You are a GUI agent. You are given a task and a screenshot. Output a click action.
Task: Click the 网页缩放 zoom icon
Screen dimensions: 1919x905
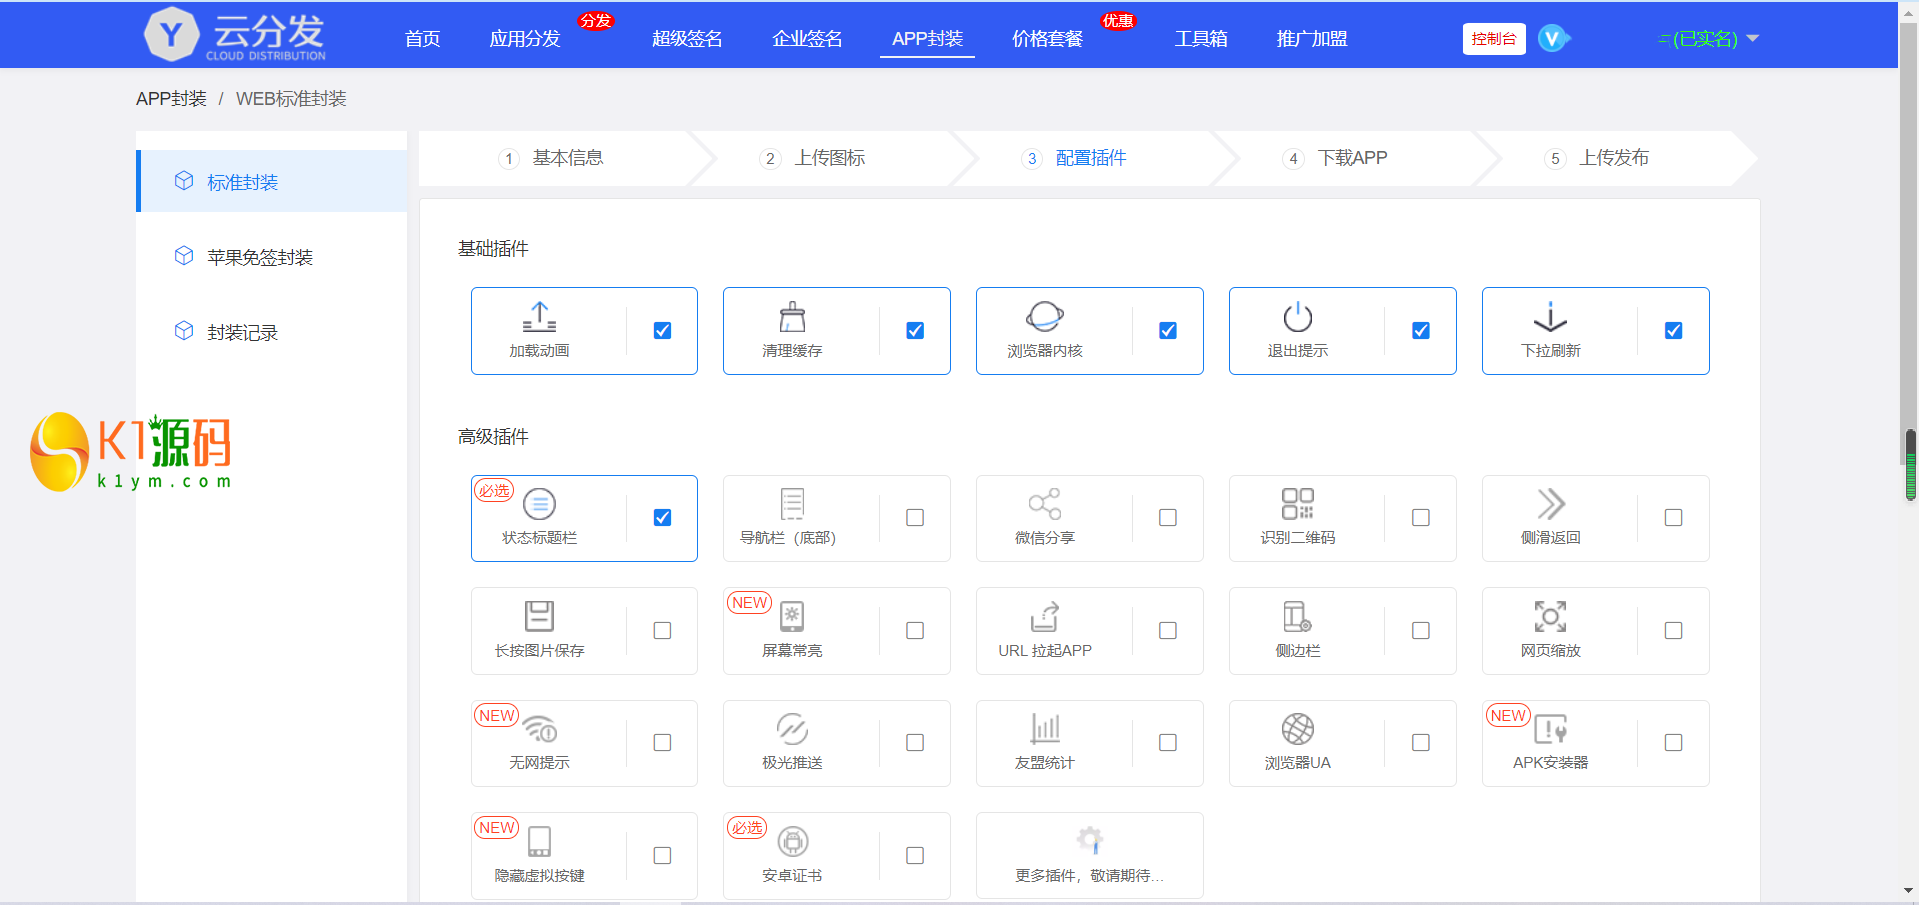point(1550,617)
